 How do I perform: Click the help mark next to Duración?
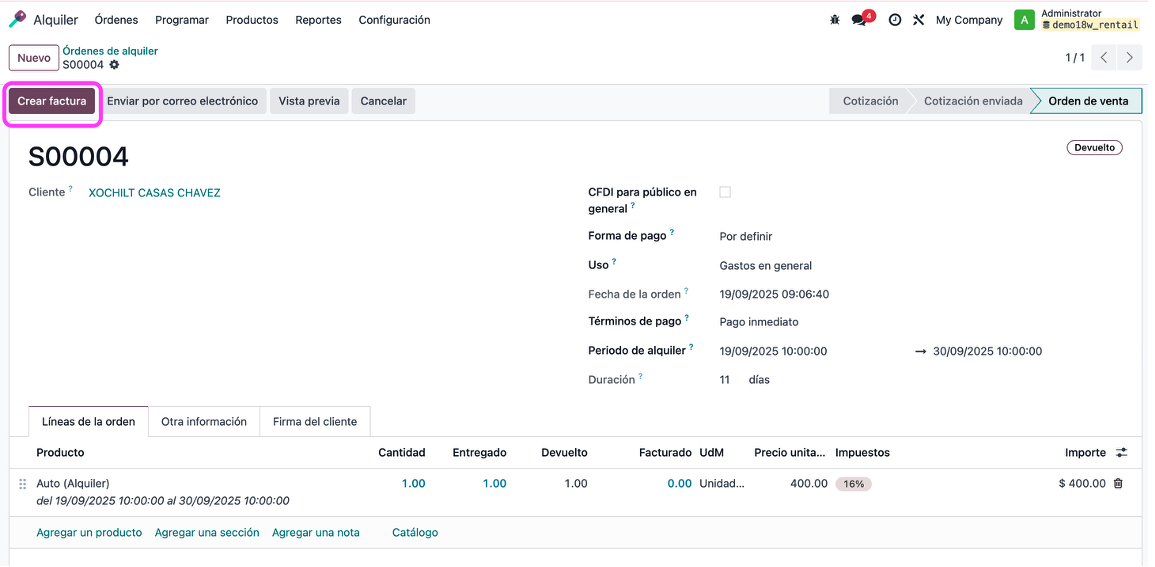(x=640, y=377)
